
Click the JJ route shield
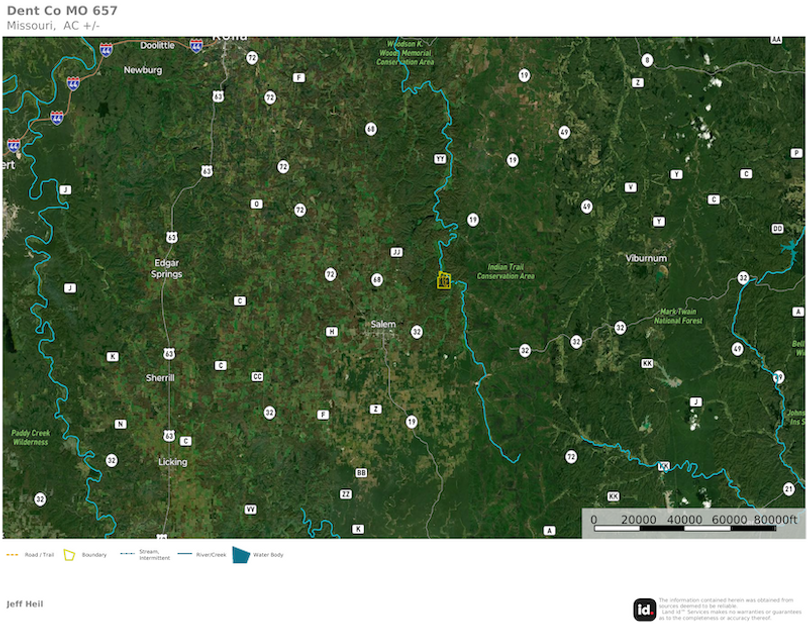tap(396, 252)
